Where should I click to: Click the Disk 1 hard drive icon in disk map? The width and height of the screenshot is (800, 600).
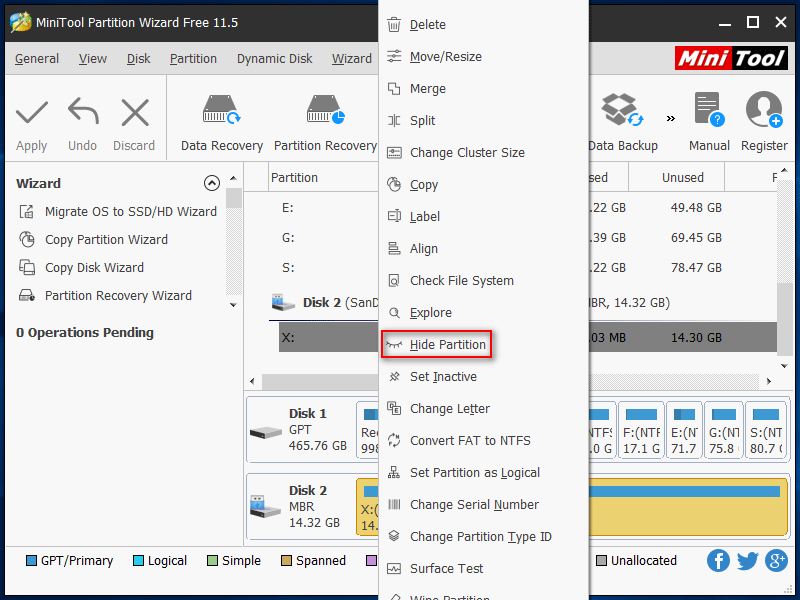(x=266, y=432)
